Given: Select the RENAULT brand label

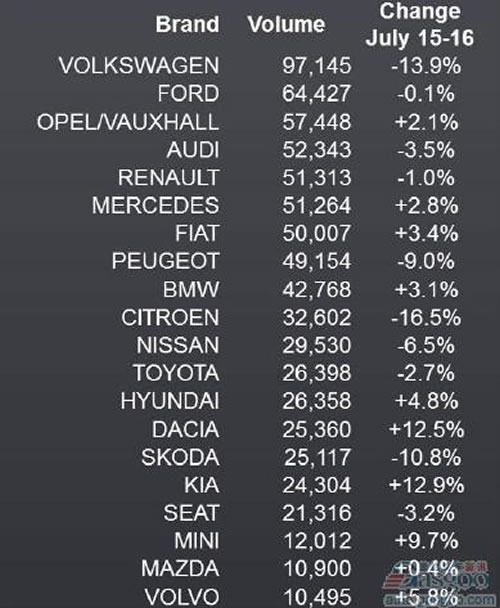Looking at the screenshot, I should [x=169, y=177].
